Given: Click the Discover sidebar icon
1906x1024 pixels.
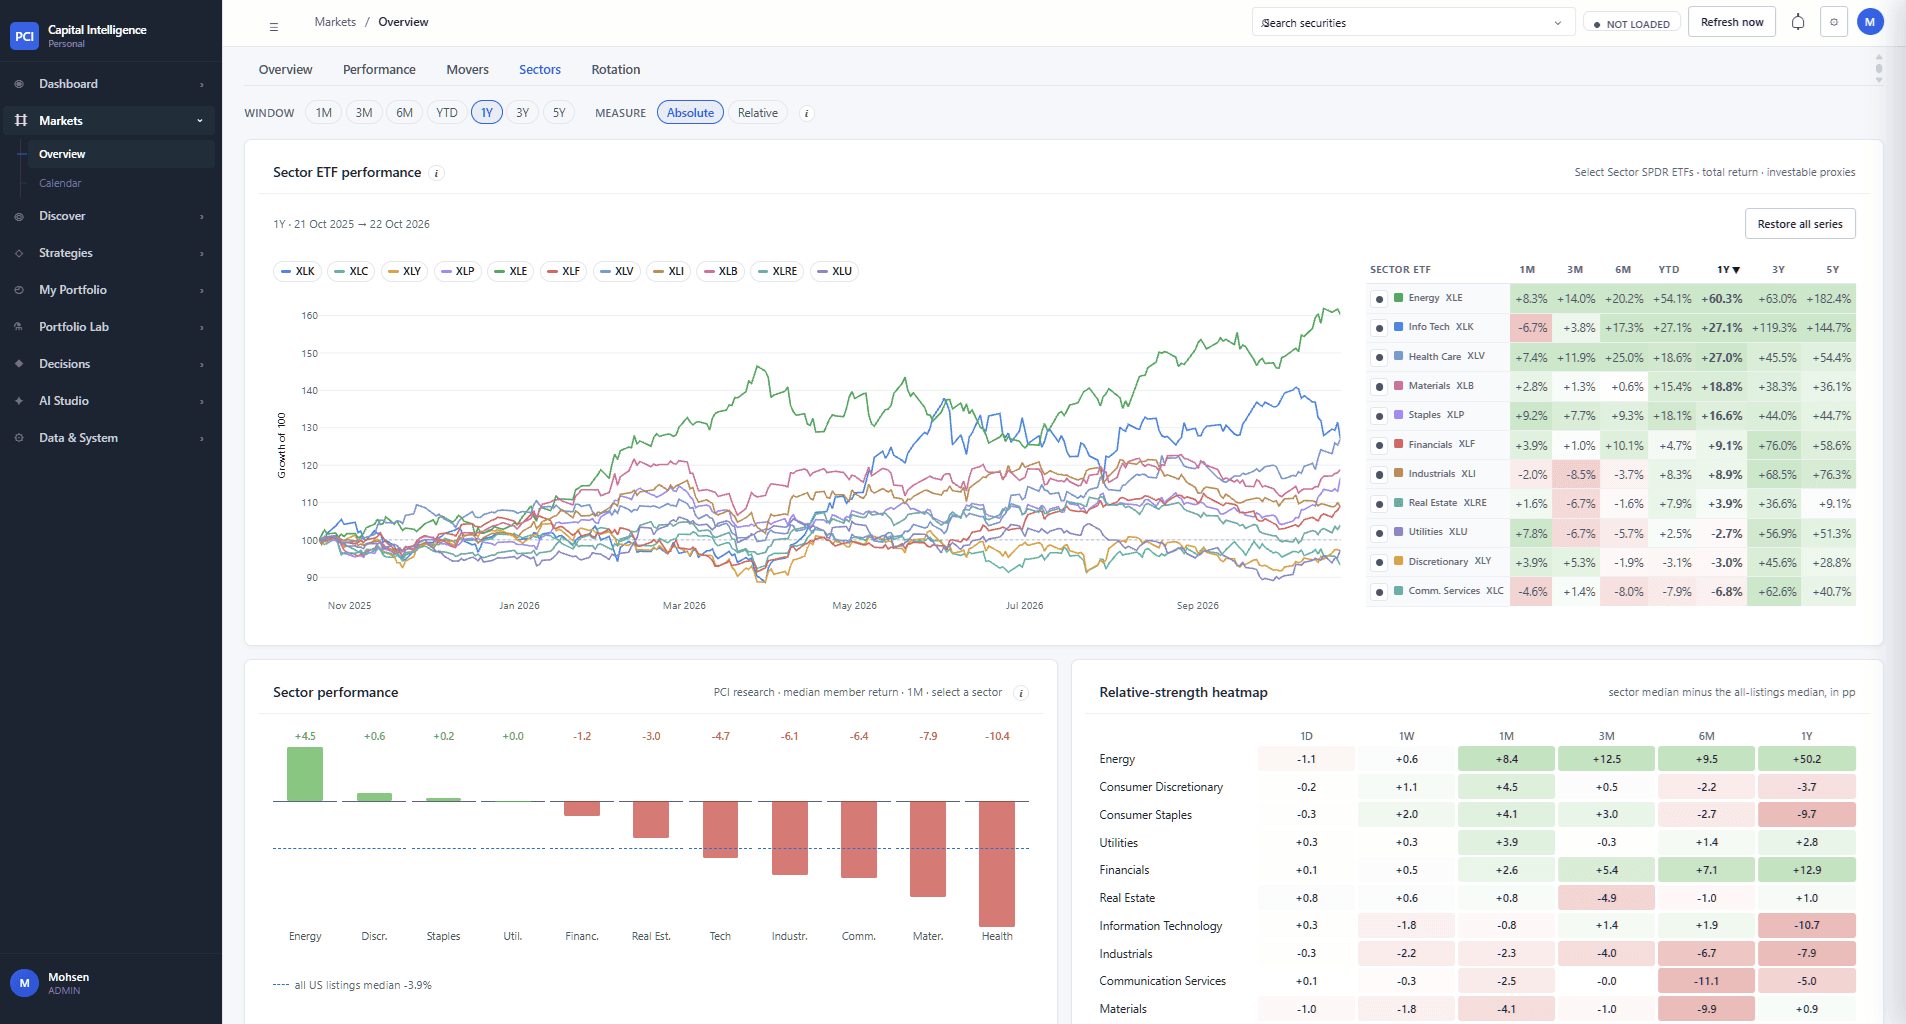Looking at the screenshot, I should [19, 216].
